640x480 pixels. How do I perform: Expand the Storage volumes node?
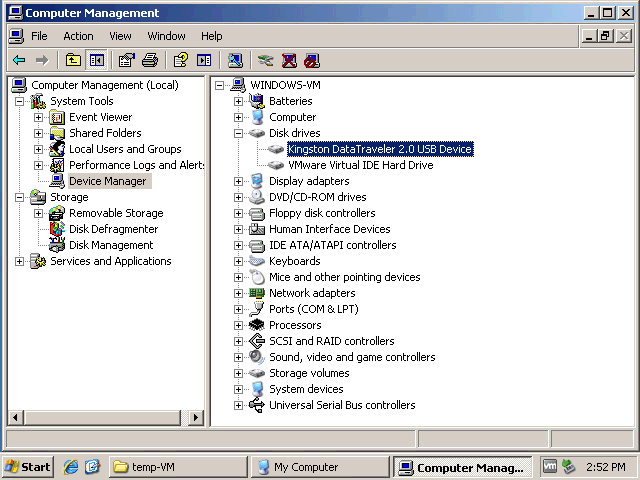tap(238, 373)
